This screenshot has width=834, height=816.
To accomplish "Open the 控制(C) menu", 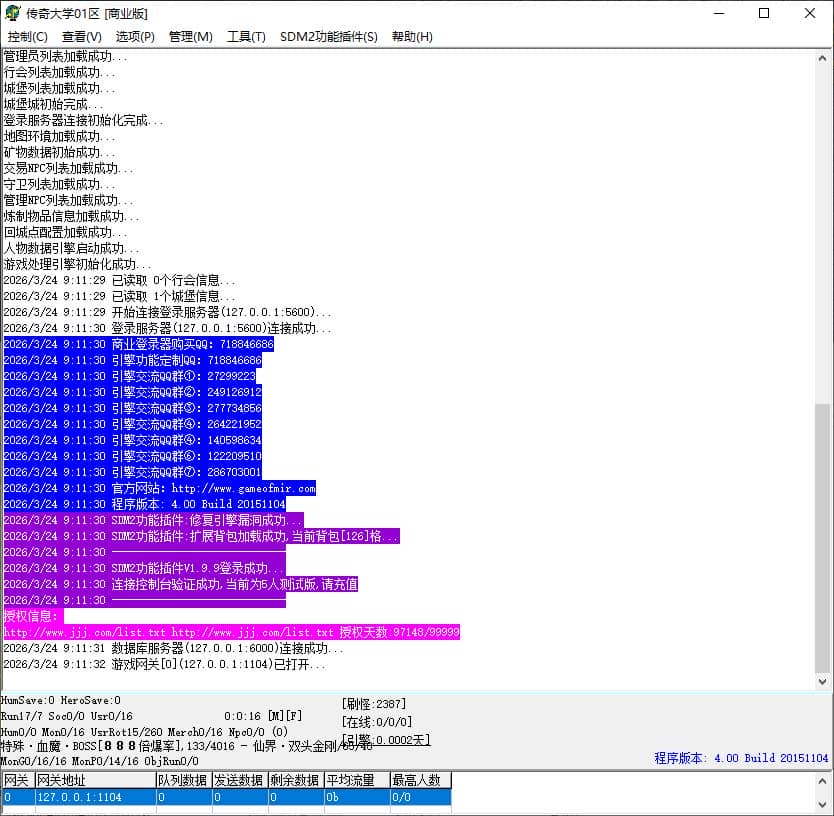I will tap(28, 37).
